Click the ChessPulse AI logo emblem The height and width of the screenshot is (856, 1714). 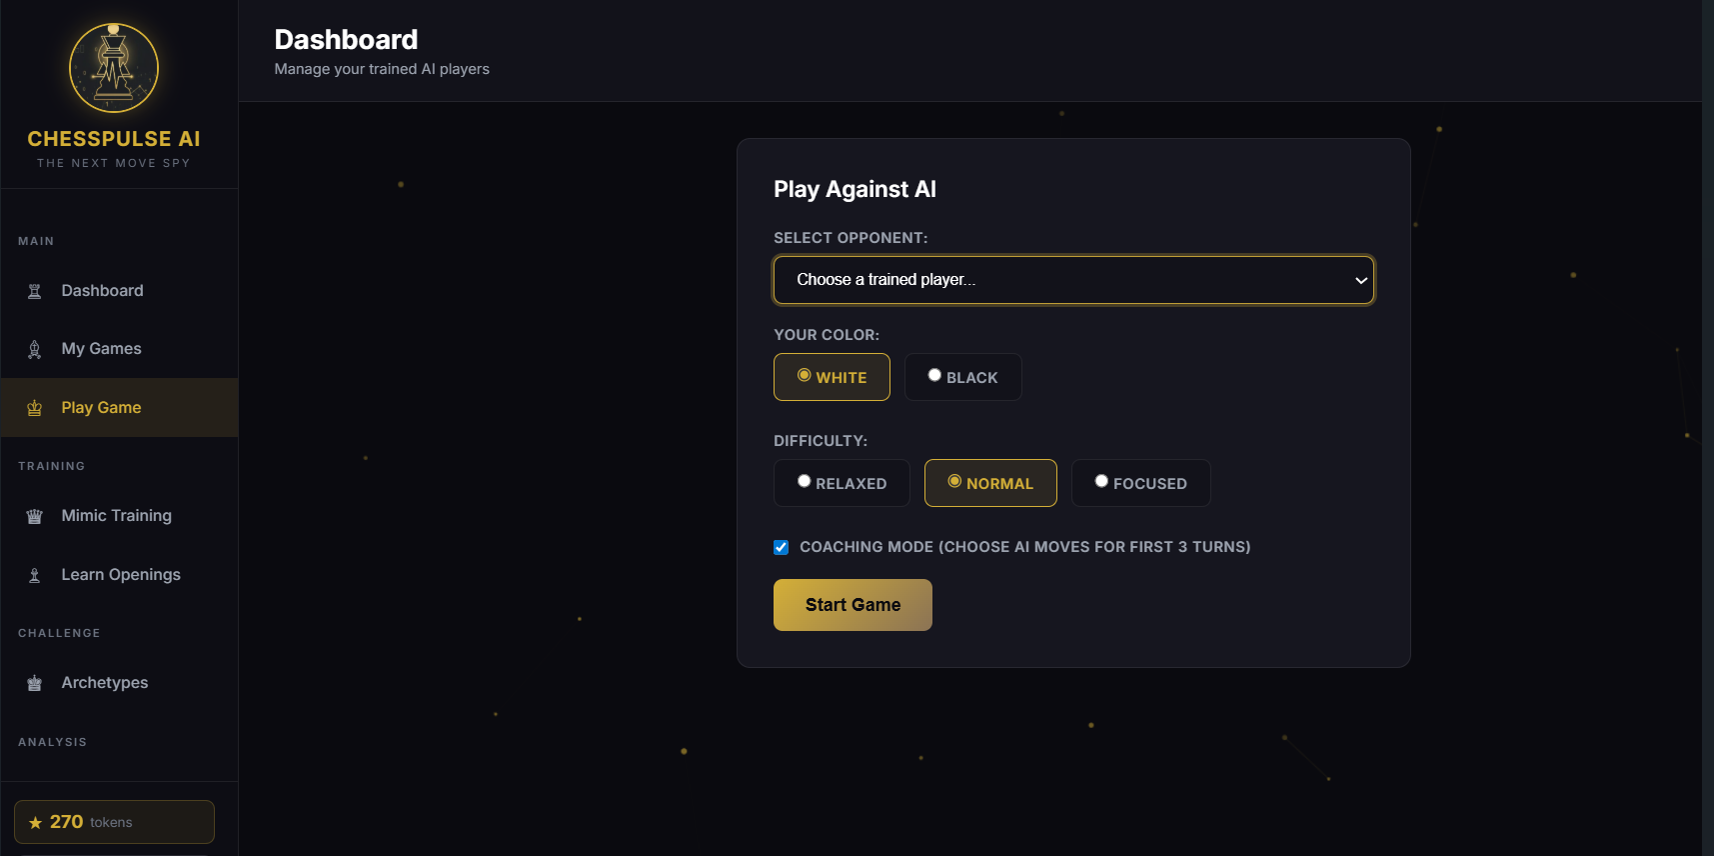pyautogui.click(x=114, y=68)
